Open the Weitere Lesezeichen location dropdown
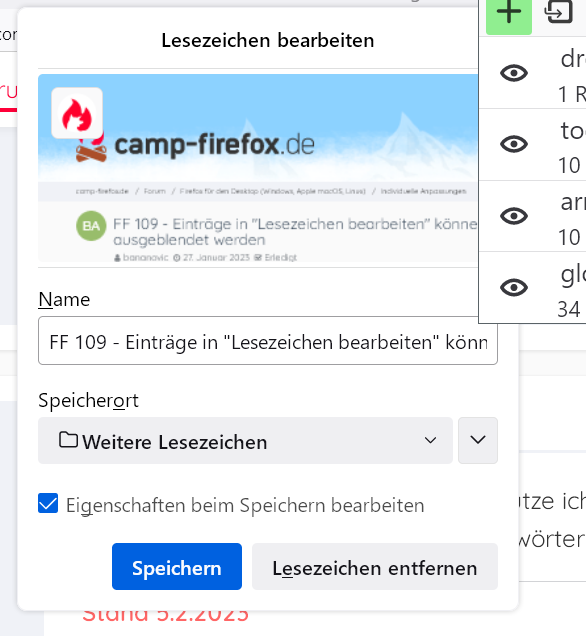 (x=245, y=440)
